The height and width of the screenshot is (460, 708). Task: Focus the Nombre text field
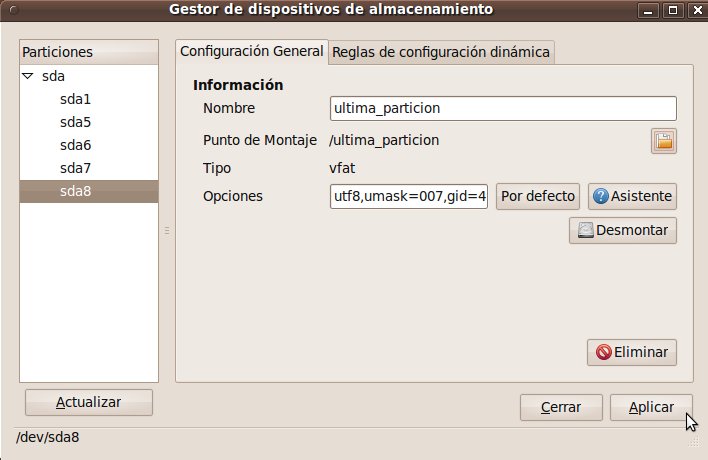pos(503,108)
